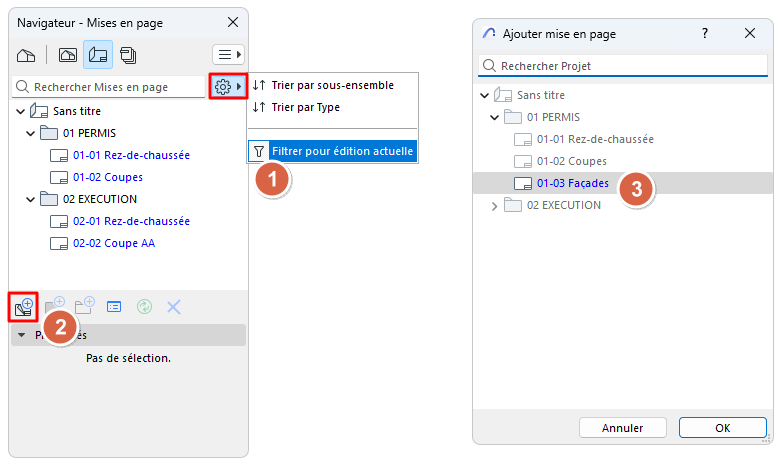This screenshot has height=467, width=778.
Task: Click the blue delete X icon
Action: pyautogui.click(x=173, y=306)
